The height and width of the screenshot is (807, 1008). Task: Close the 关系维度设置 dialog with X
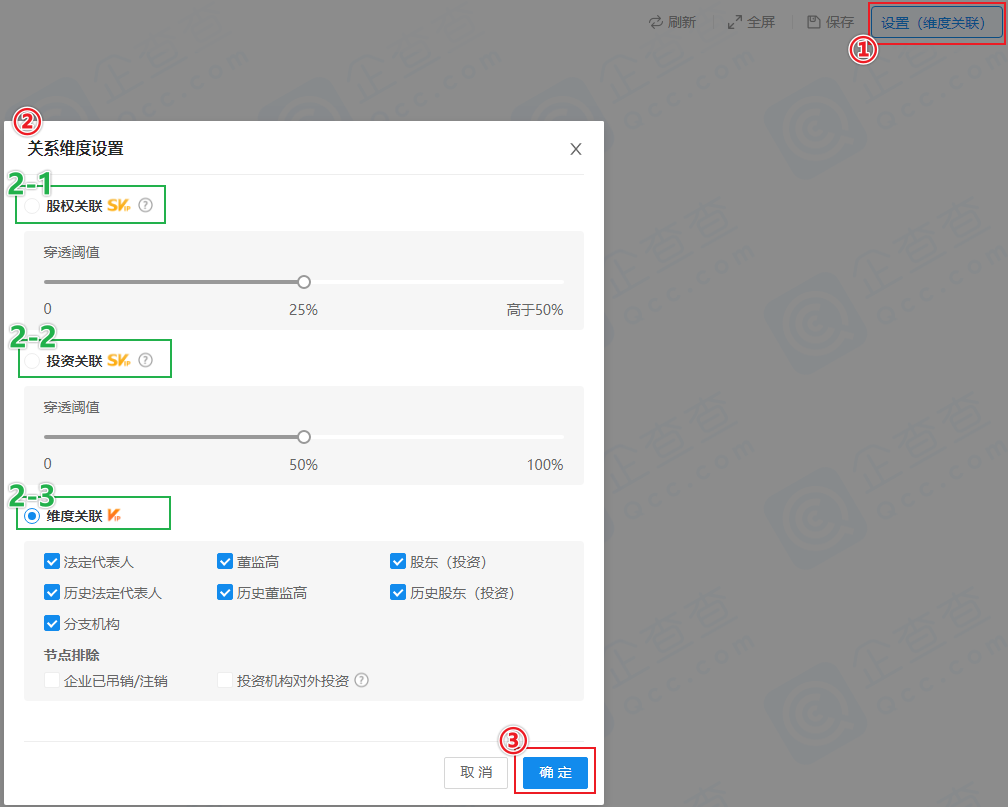click(576, 149)
